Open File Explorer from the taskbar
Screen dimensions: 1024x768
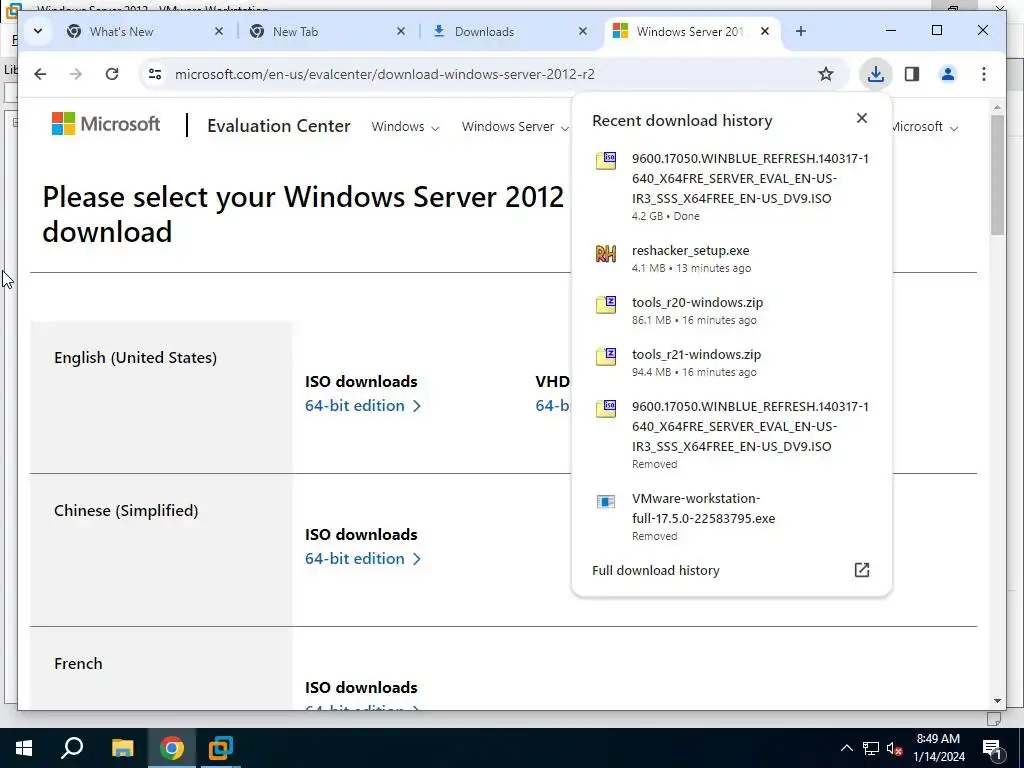pos(122,748)
